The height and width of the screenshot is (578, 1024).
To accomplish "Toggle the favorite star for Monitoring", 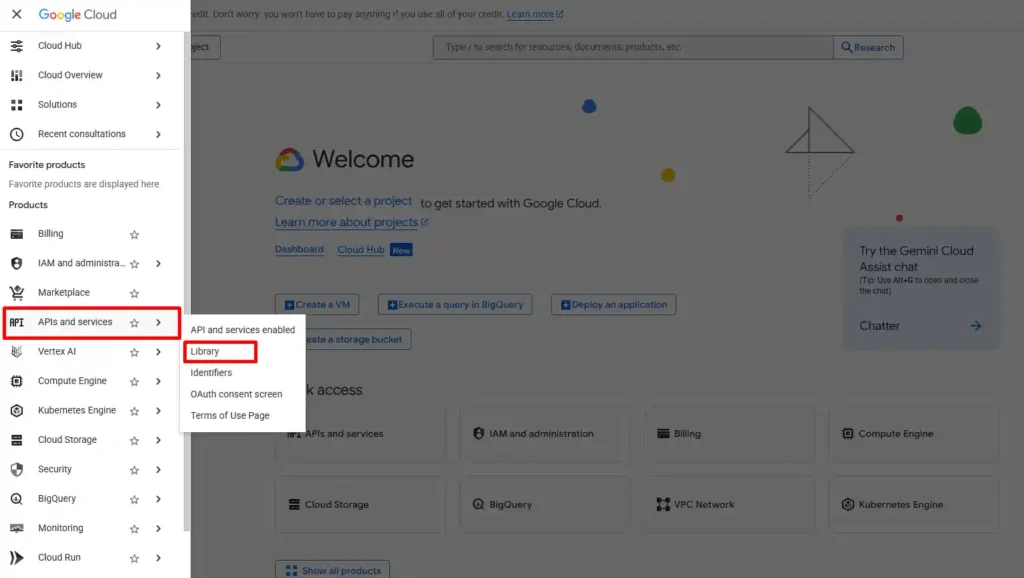I will [x=134, y=529].
